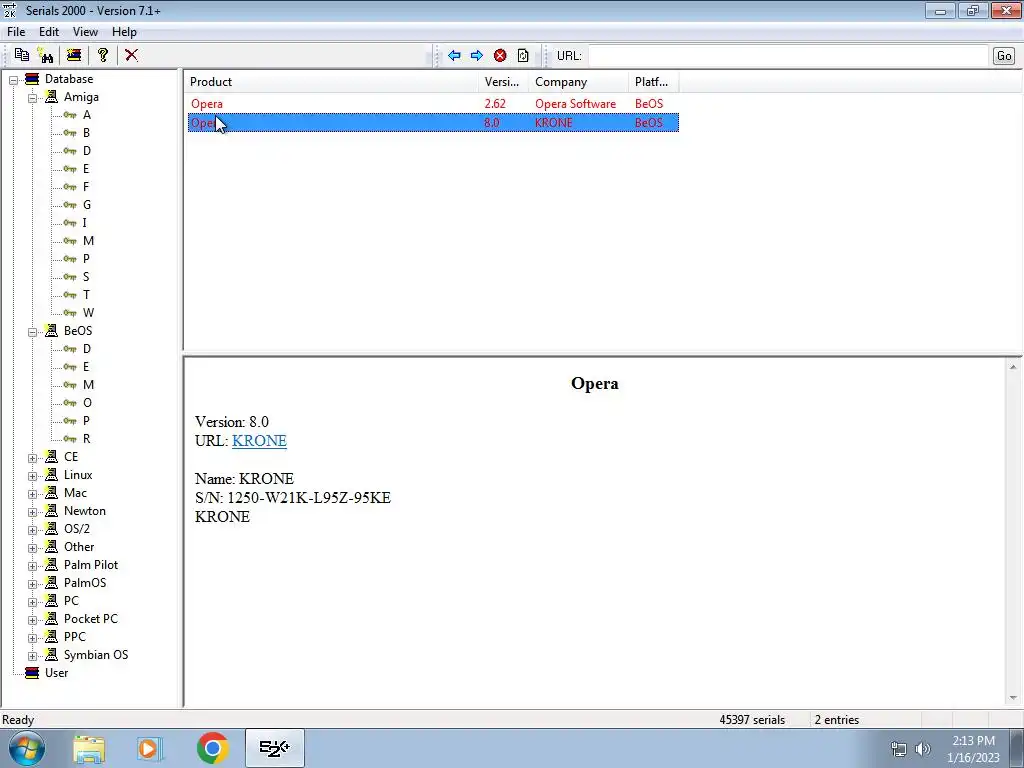Expand the Linux platform node
This screenshot has width=1024, height=768.
click(32, 476)
